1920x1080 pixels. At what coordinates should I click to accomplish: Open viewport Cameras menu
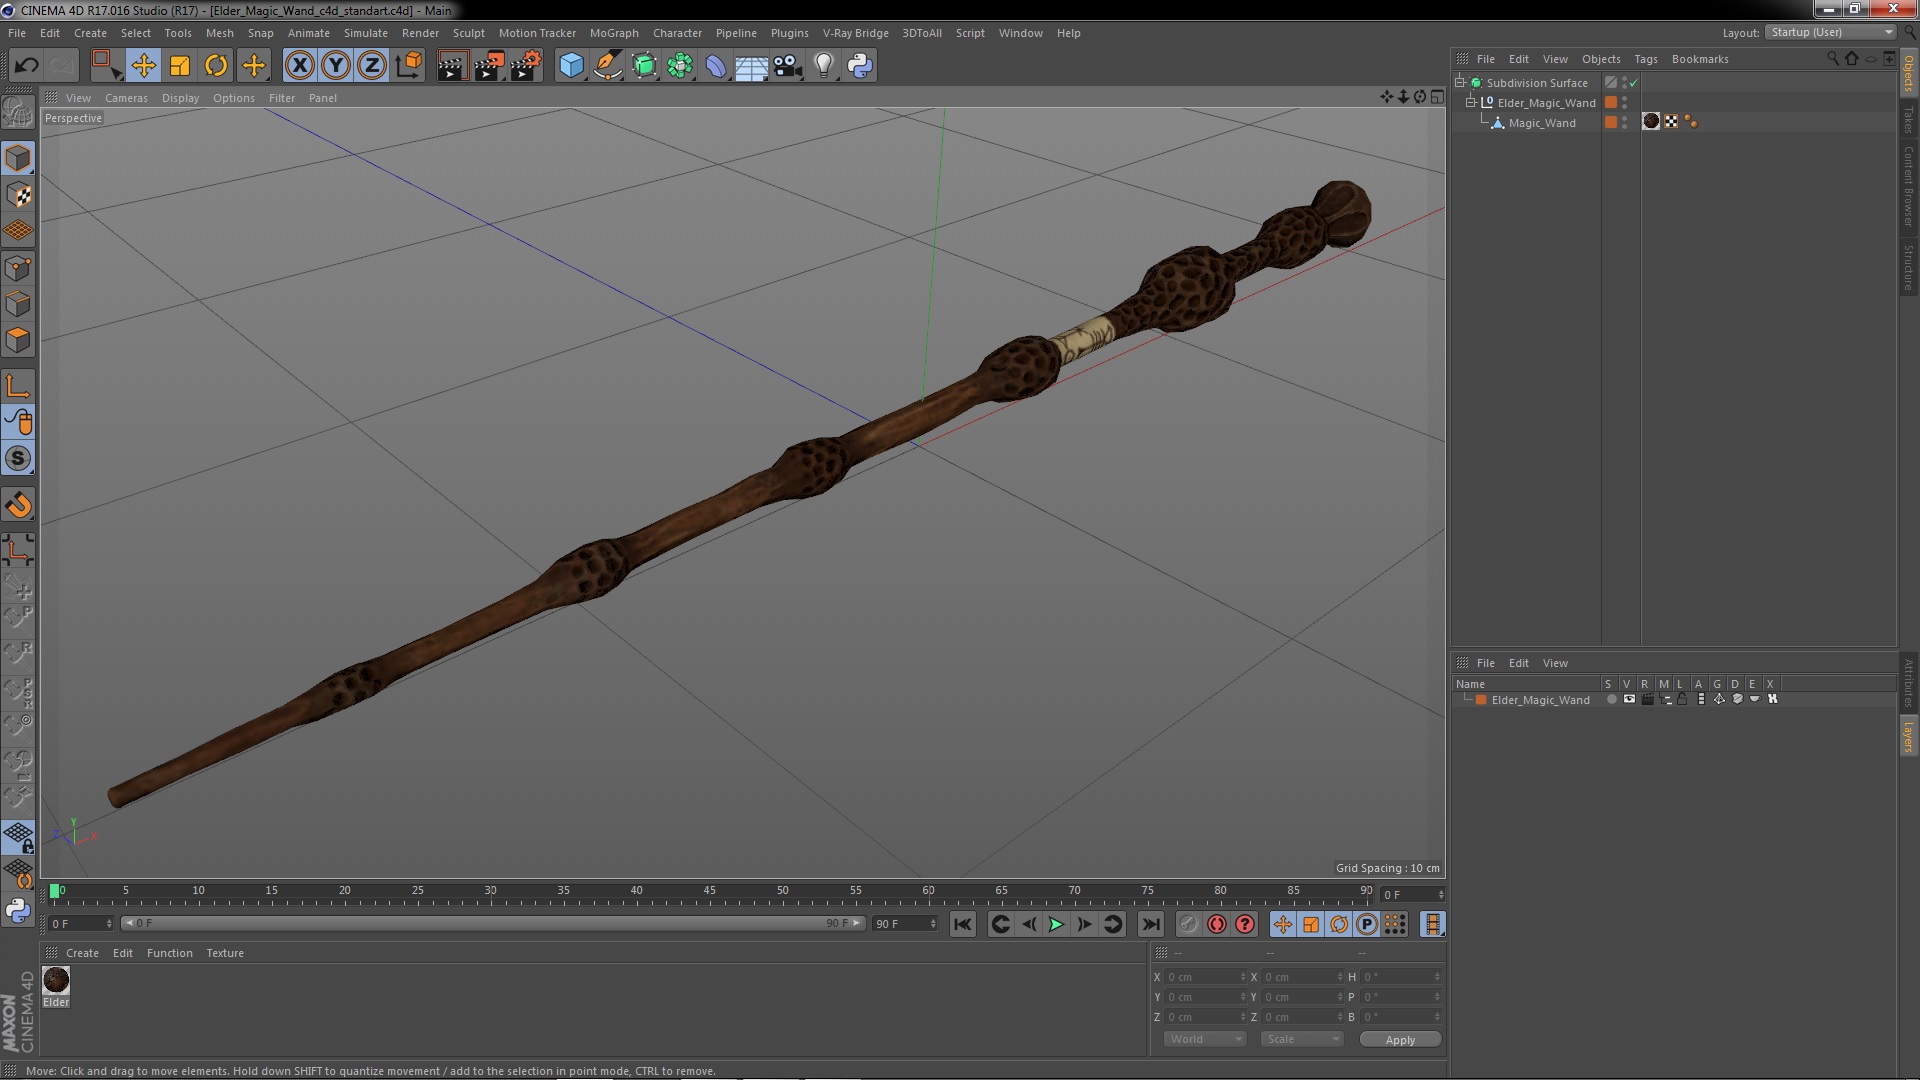pyautogui.click(x=126, y=98)
